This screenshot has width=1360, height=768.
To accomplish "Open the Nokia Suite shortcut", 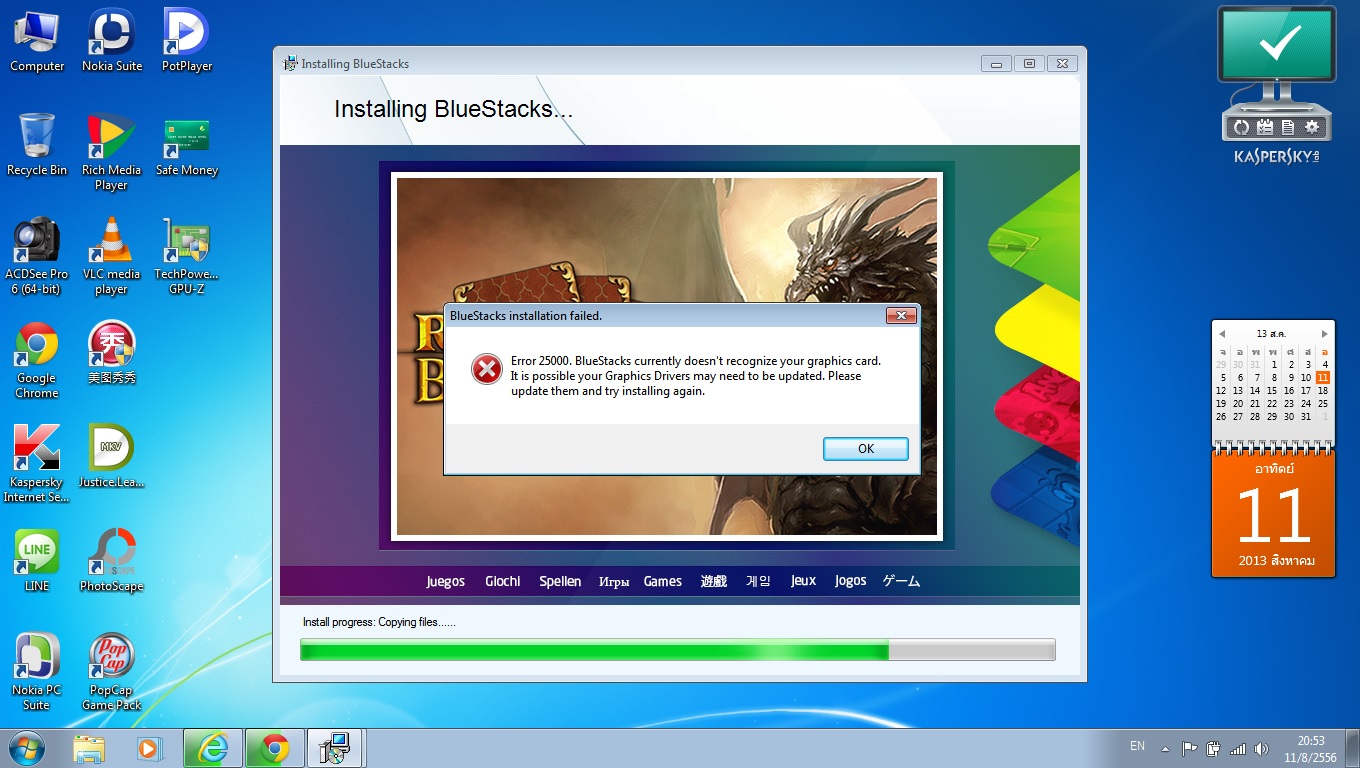I will pos(112,41).
